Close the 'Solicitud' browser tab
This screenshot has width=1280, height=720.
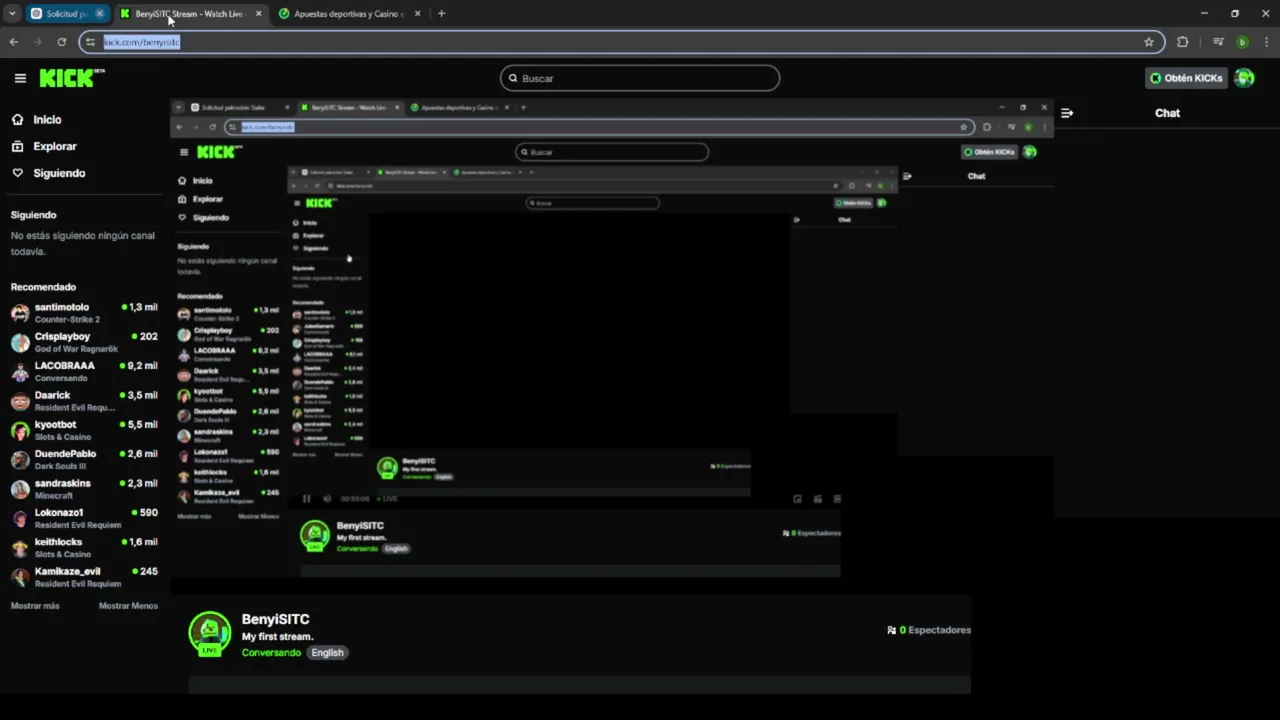99,14
